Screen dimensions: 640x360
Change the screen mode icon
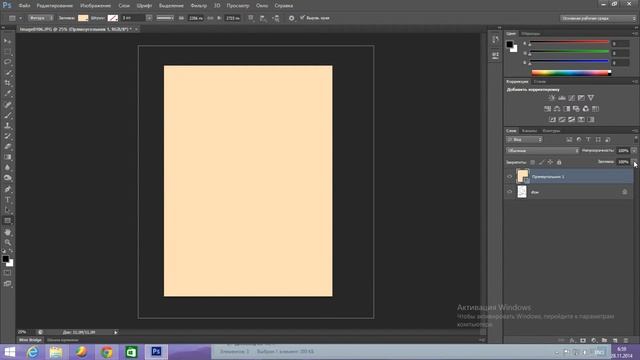[7, 283]
